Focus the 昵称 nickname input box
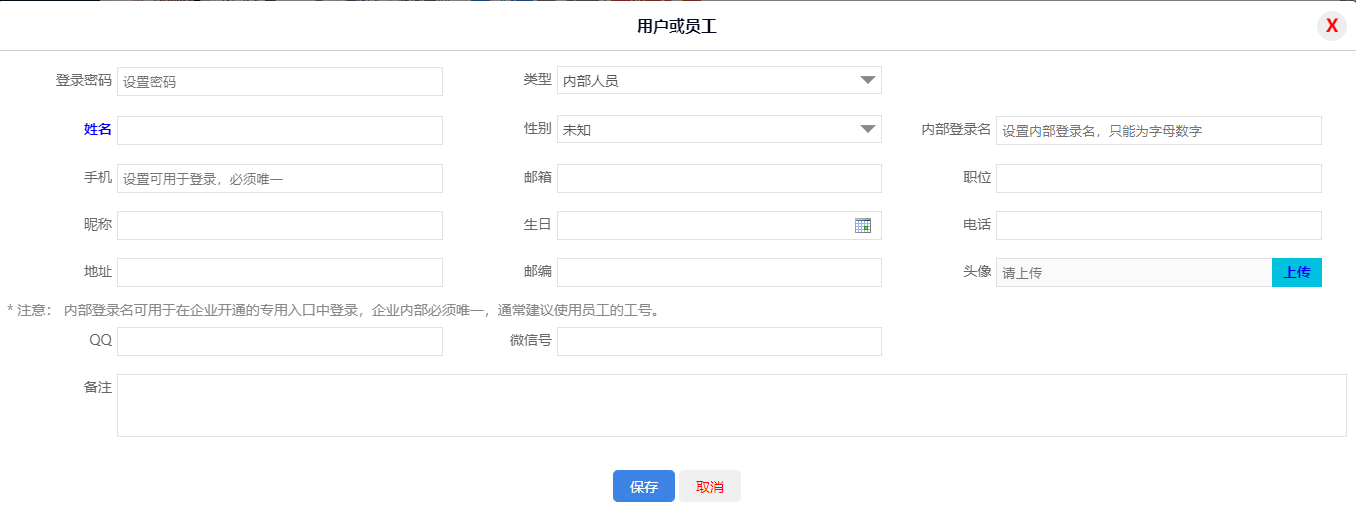Viewport: 1356px width, 508px height. [x=279, y=226]
